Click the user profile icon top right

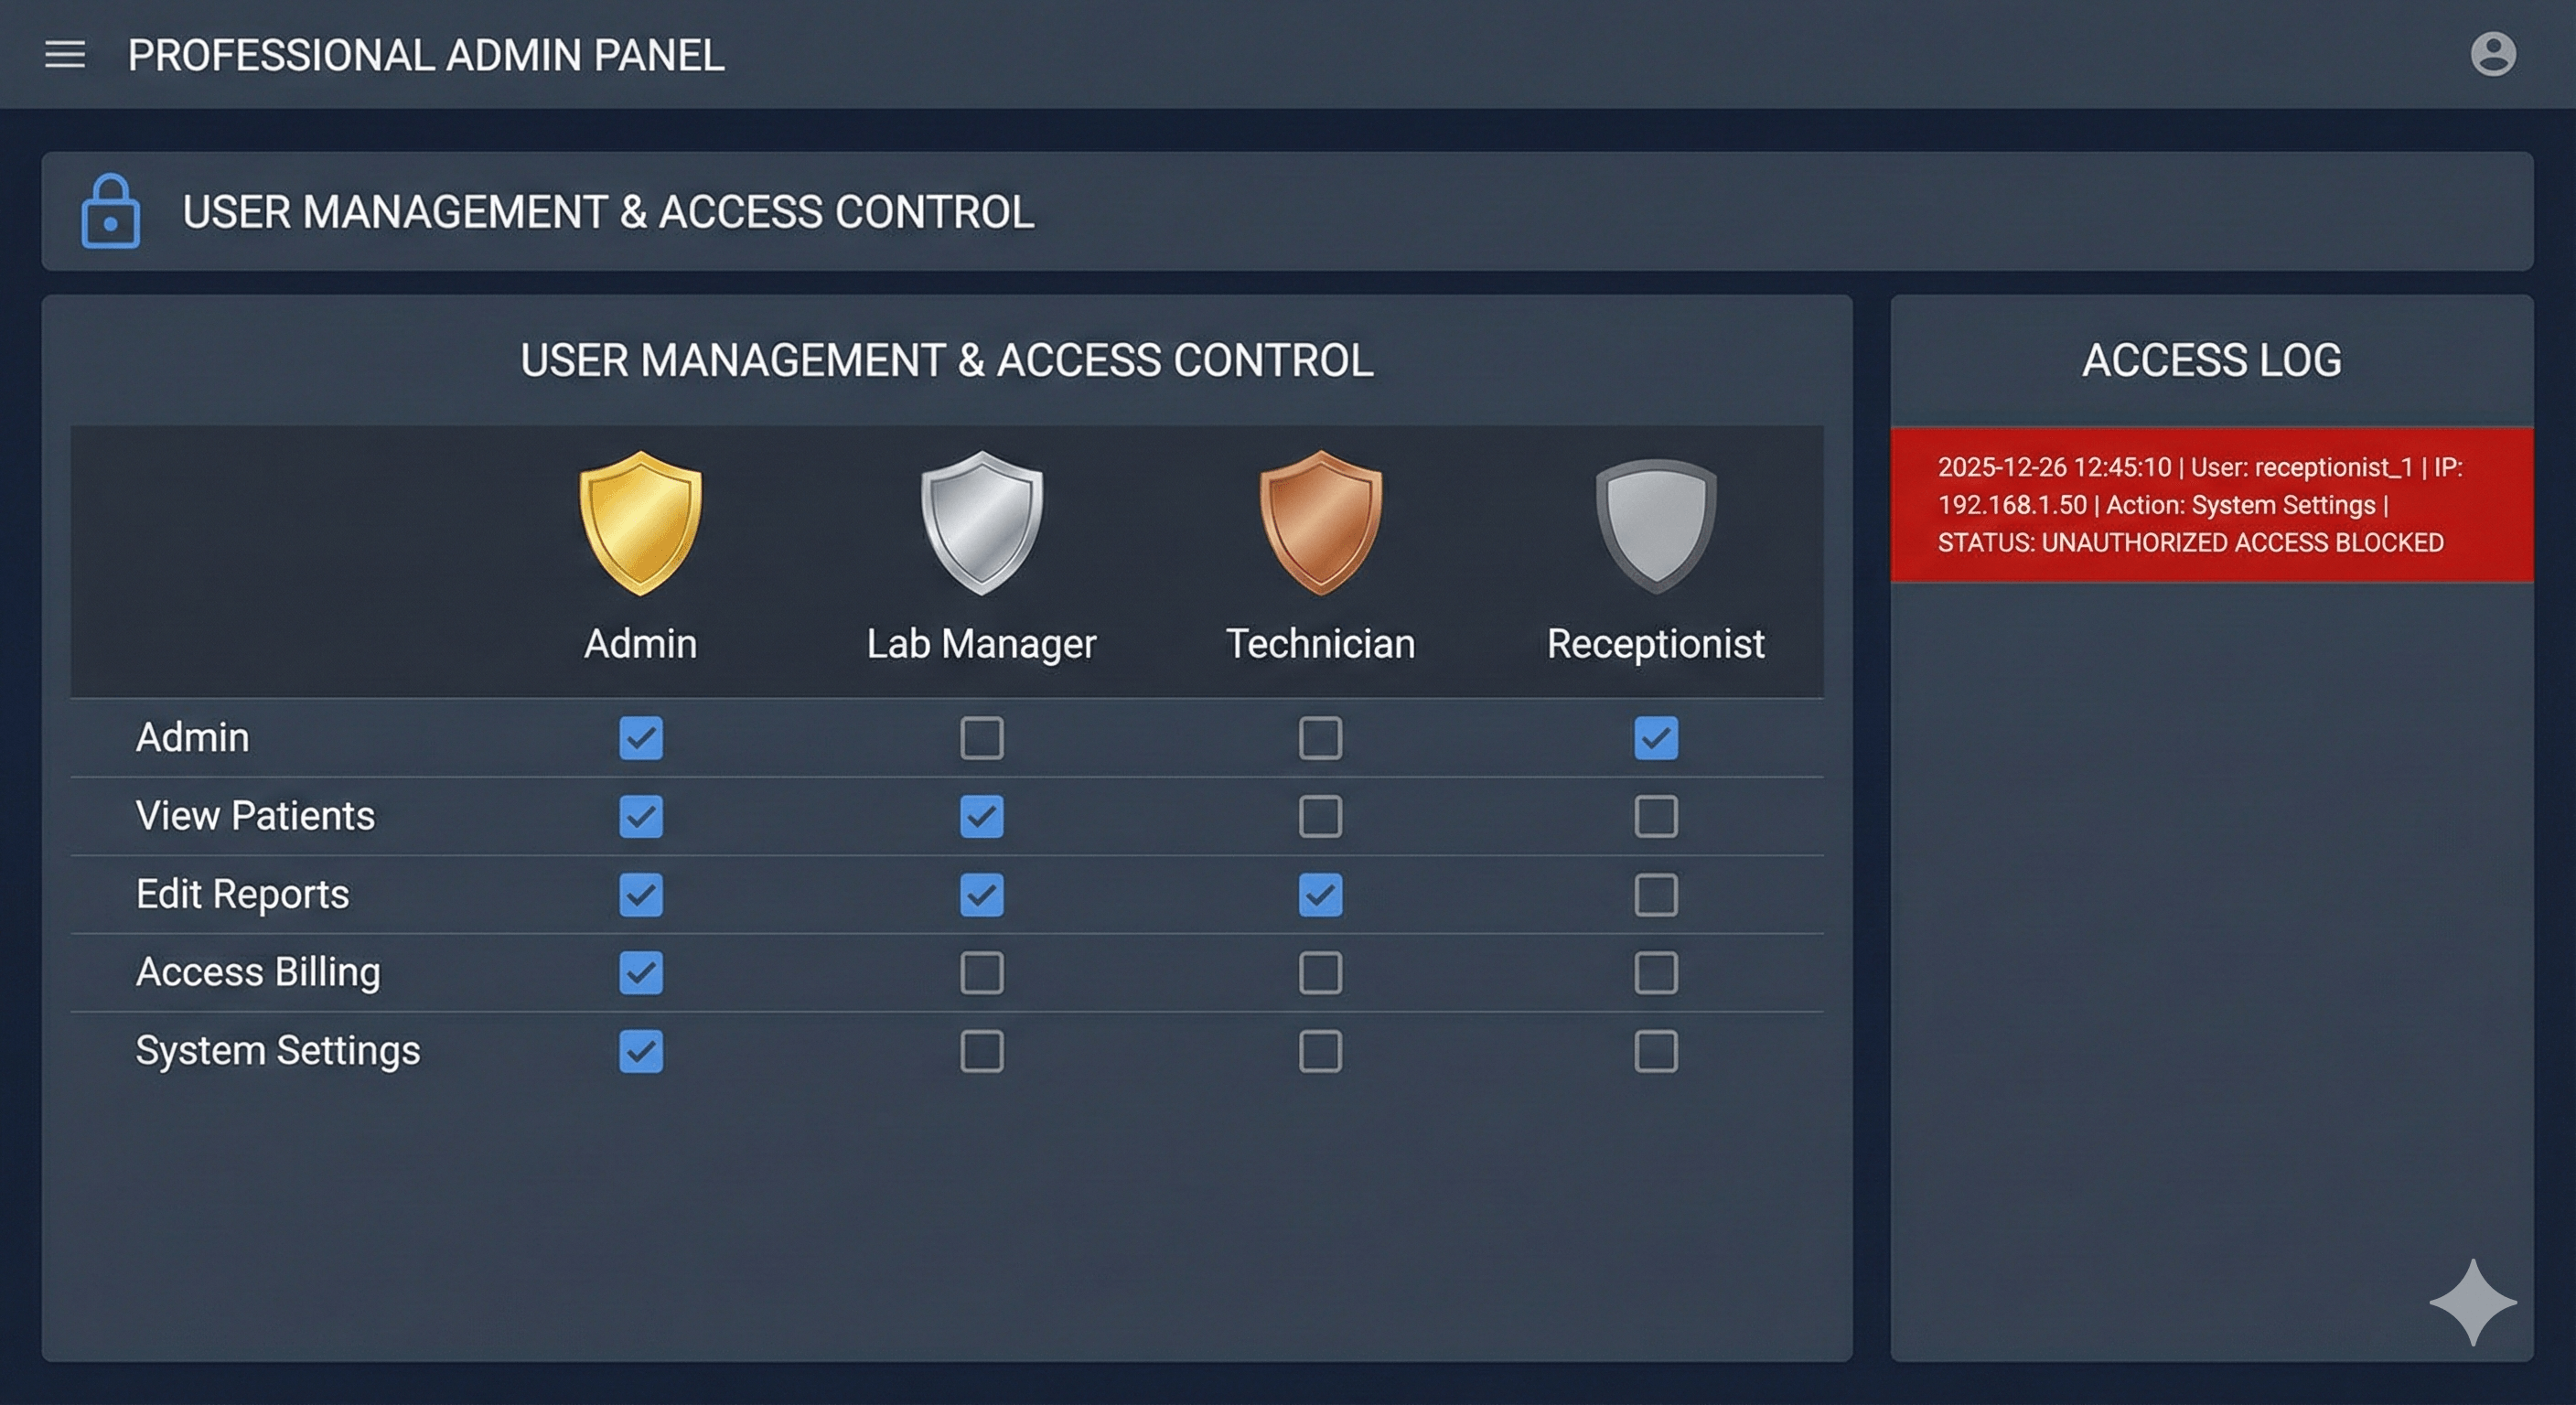click(2493, 55)
